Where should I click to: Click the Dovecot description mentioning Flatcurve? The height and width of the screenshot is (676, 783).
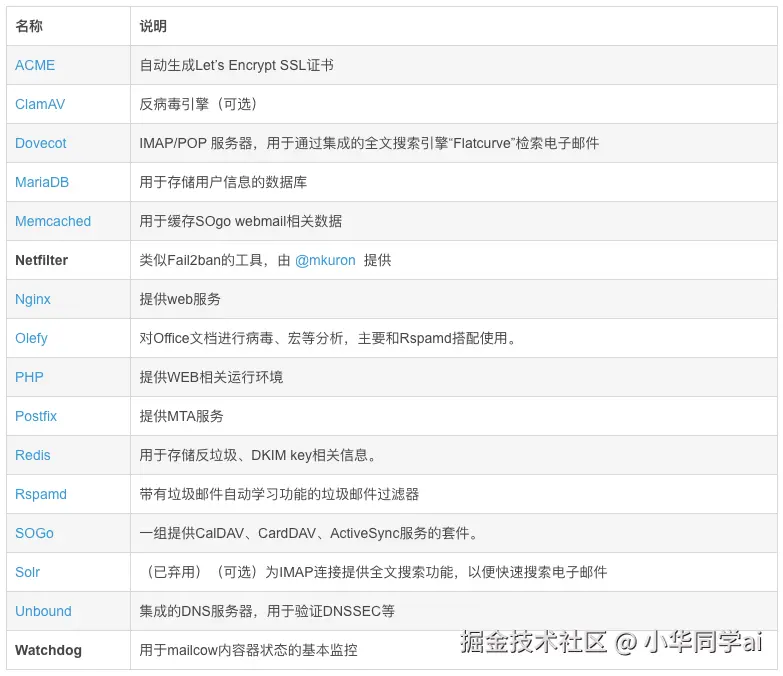pos(369,143)
